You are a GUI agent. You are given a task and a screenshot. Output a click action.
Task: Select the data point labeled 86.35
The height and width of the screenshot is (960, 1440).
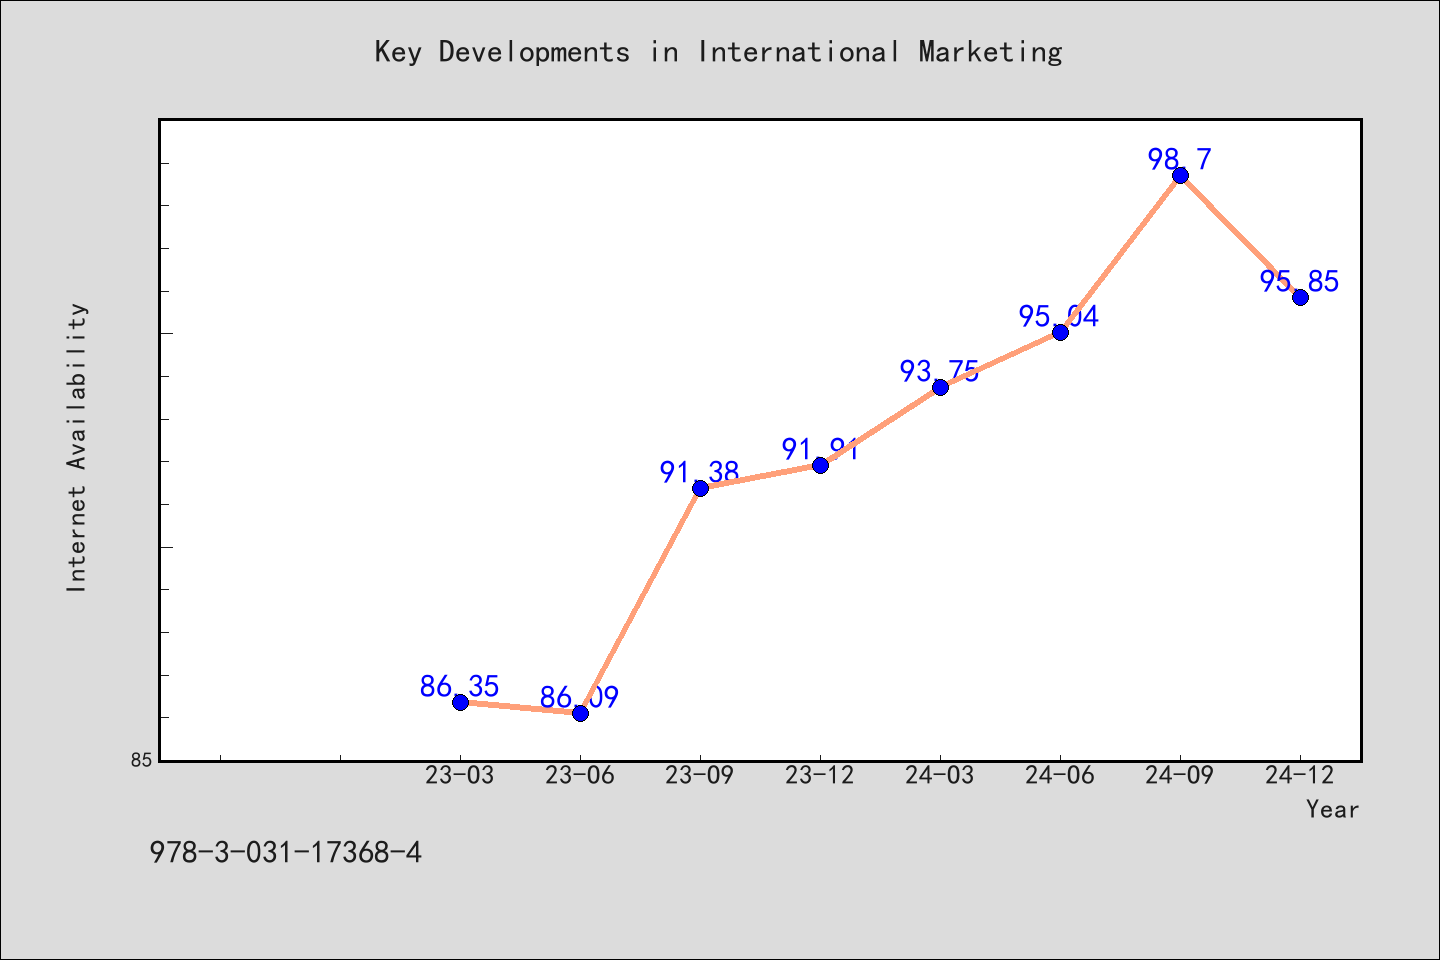tap(460, 702)
